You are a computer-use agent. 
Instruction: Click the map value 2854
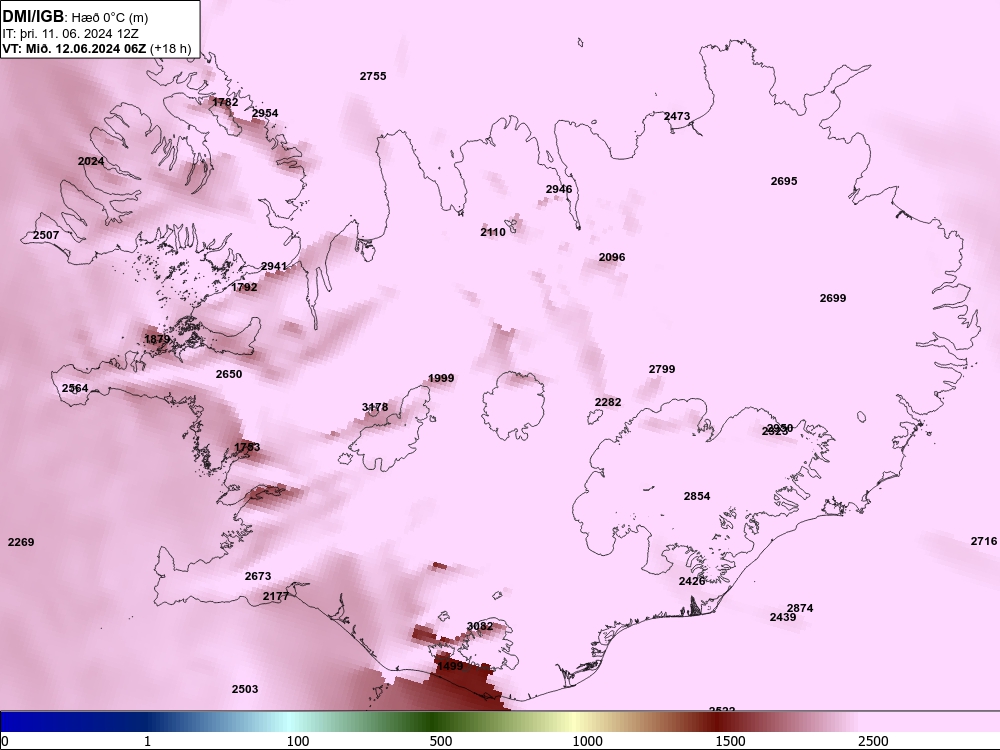[696, 496]
